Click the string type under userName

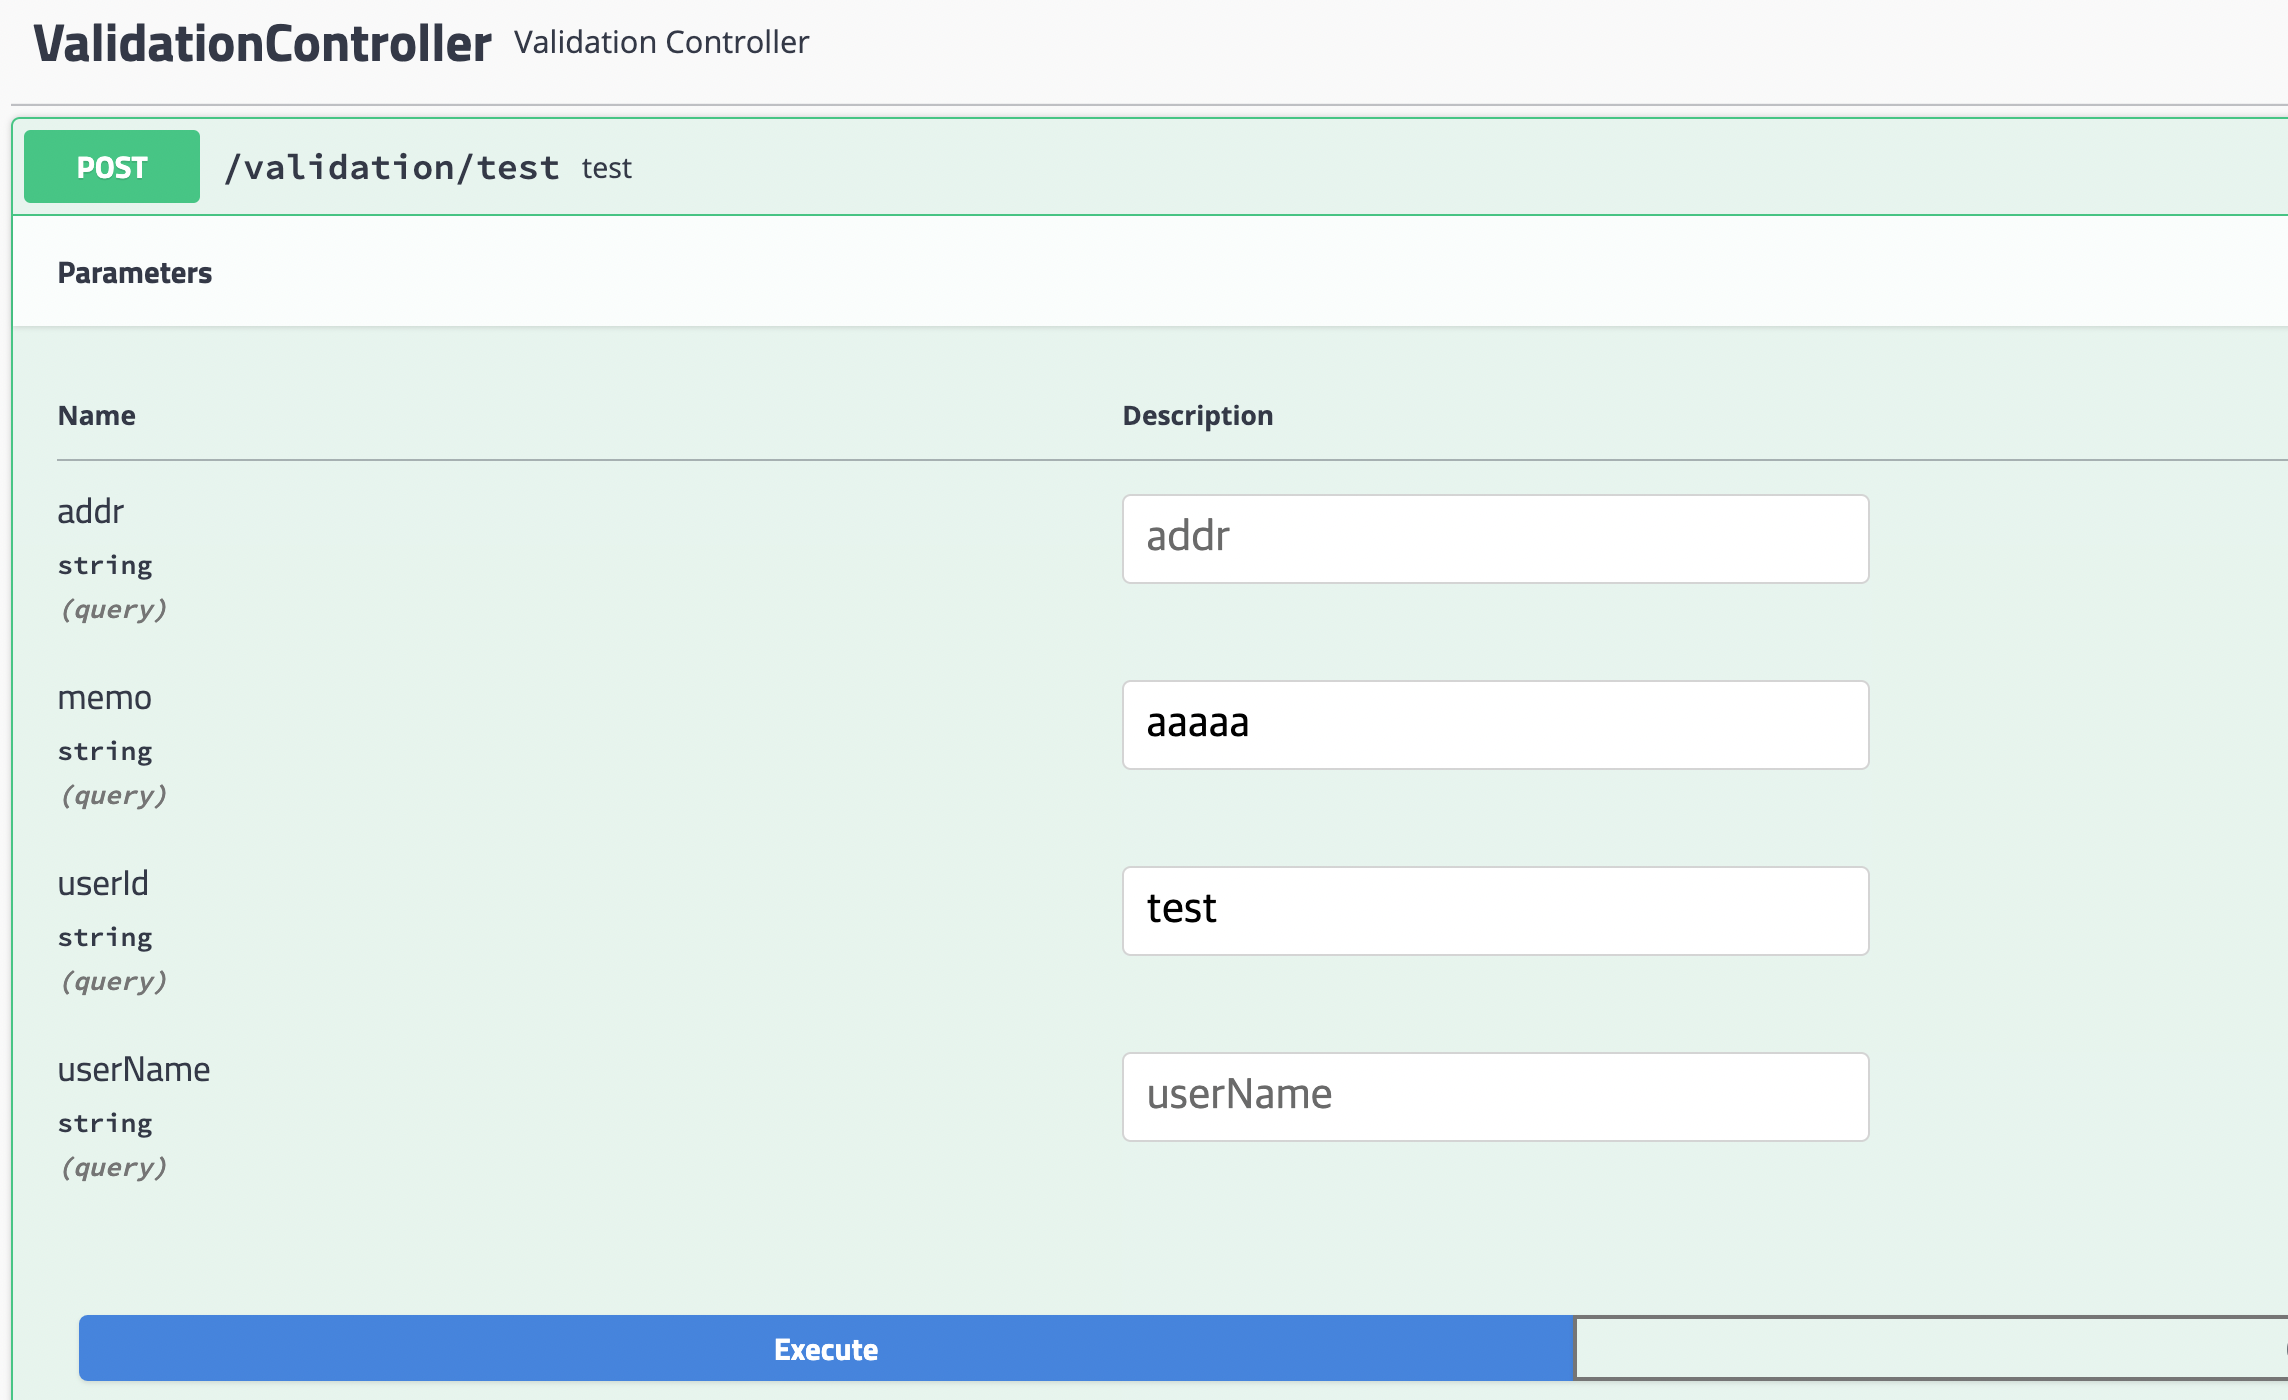(105, 1123)
